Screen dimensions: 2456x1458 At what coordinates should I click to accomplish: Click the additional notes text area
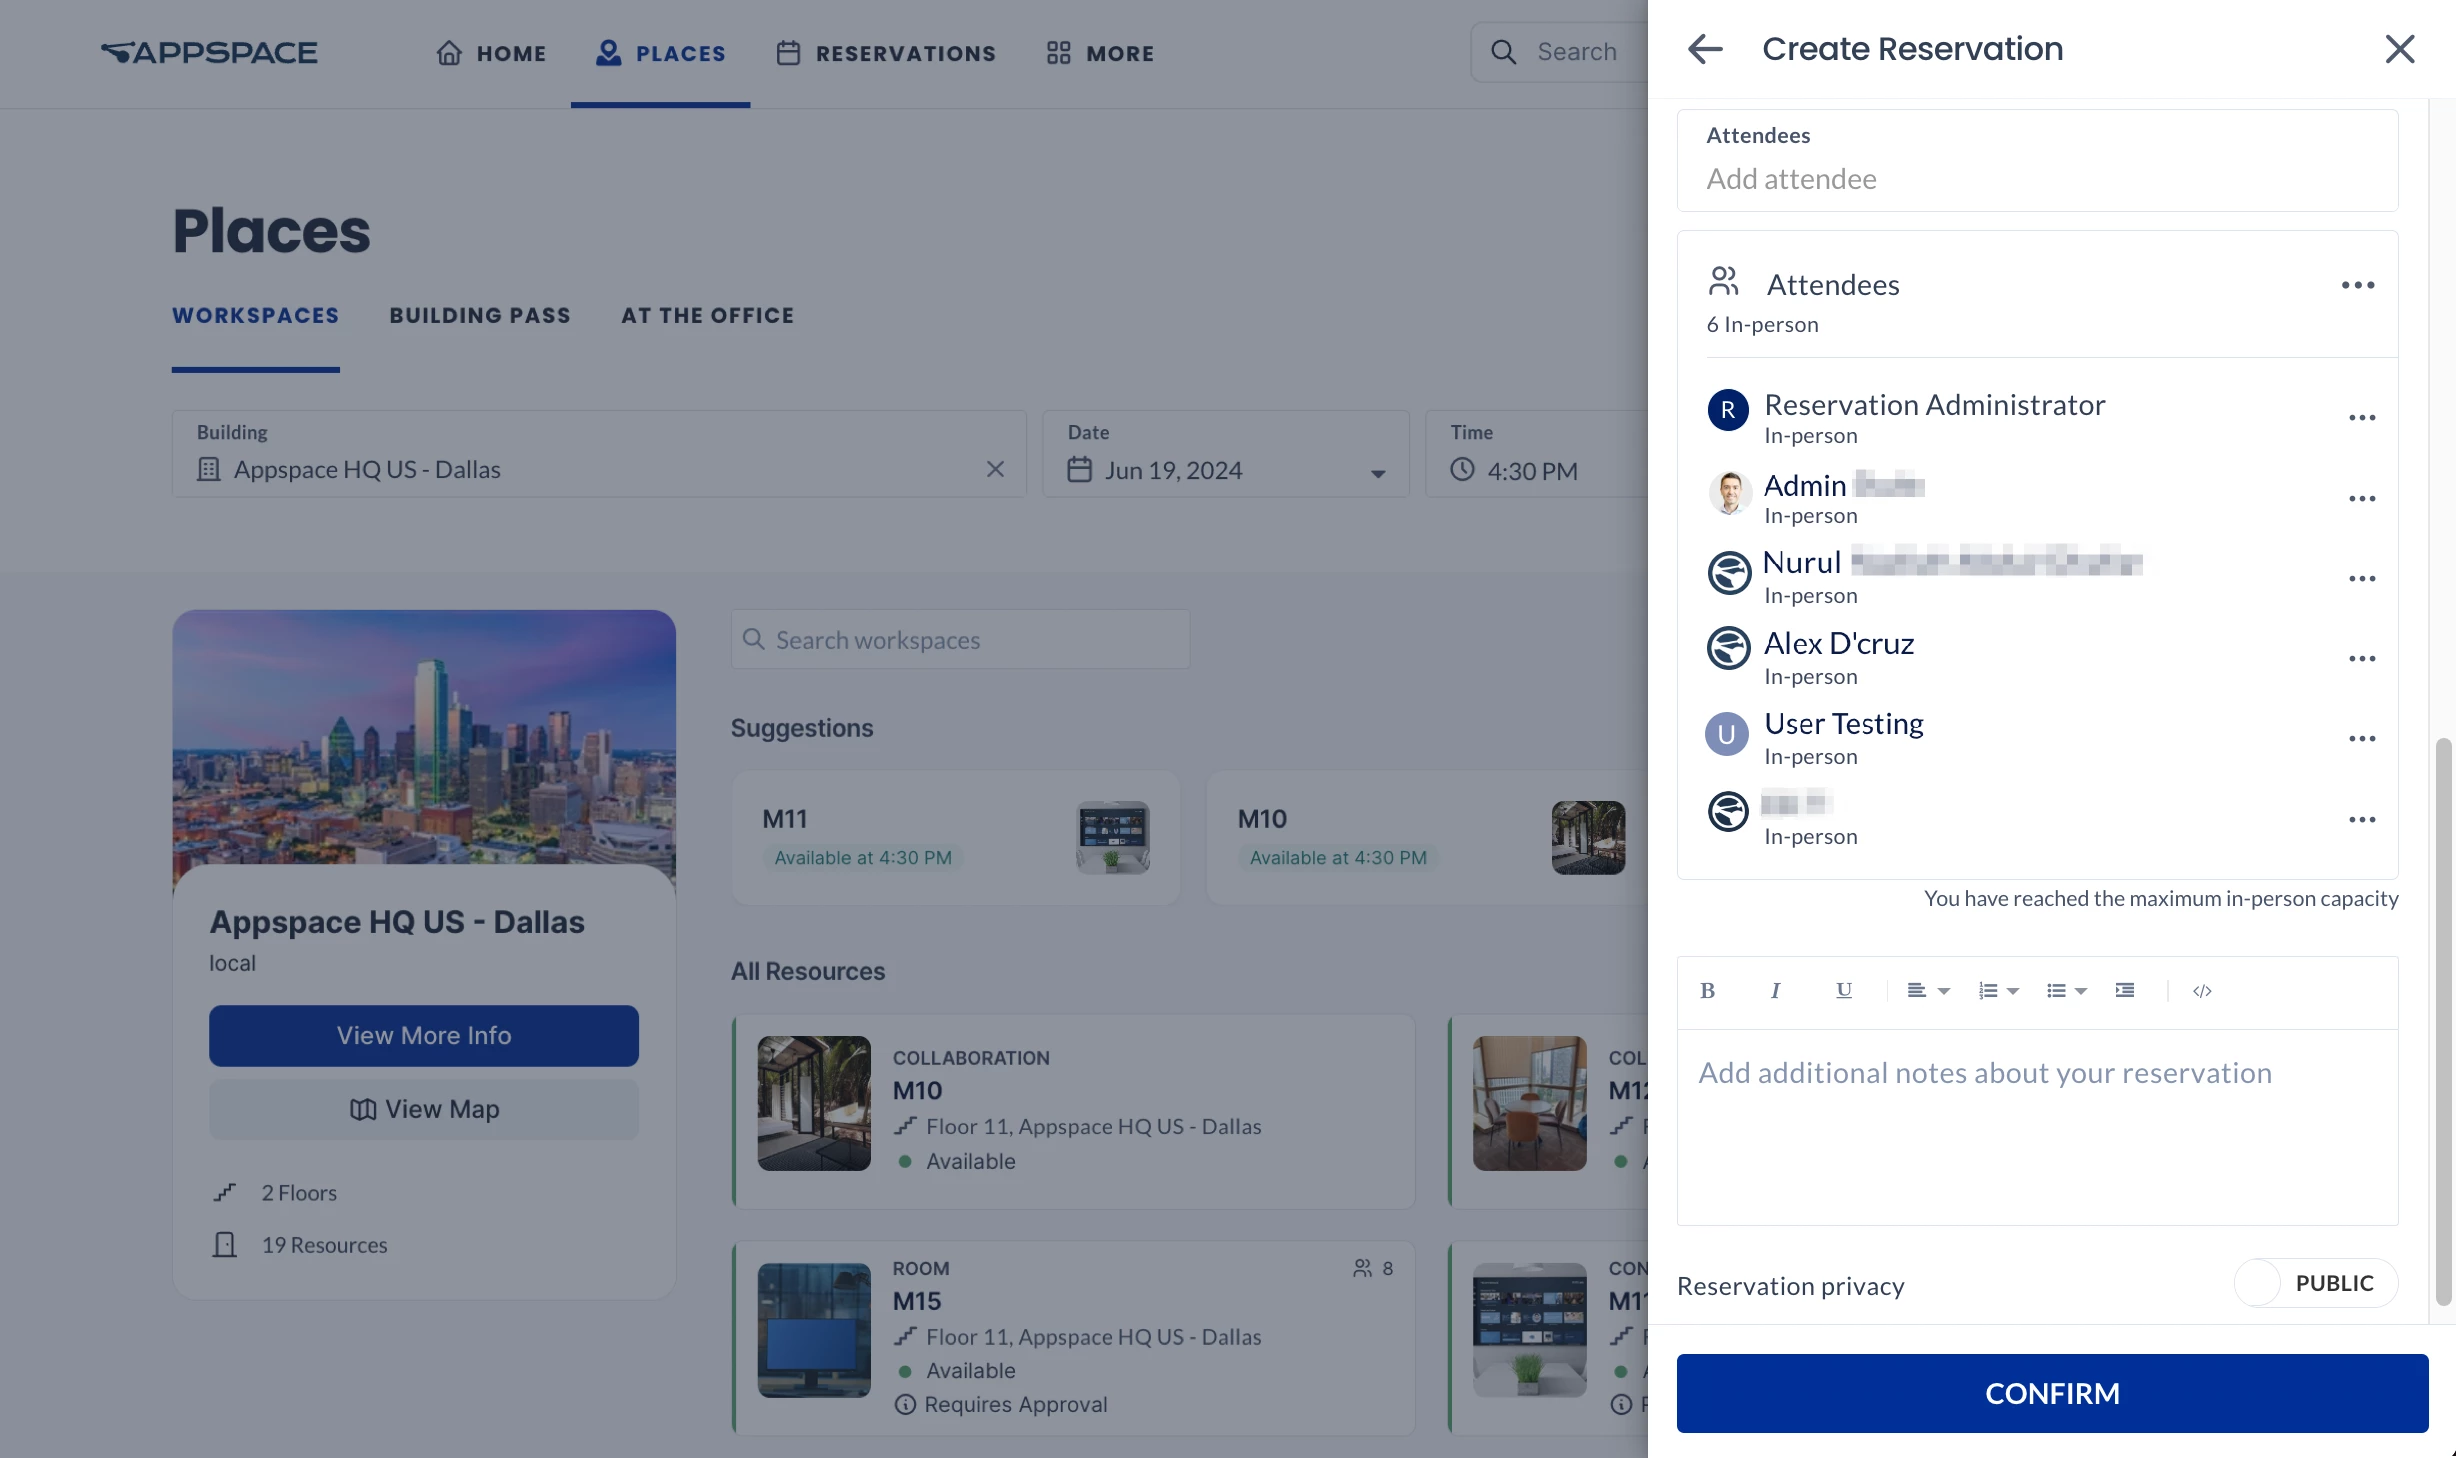[2037, 1127]
